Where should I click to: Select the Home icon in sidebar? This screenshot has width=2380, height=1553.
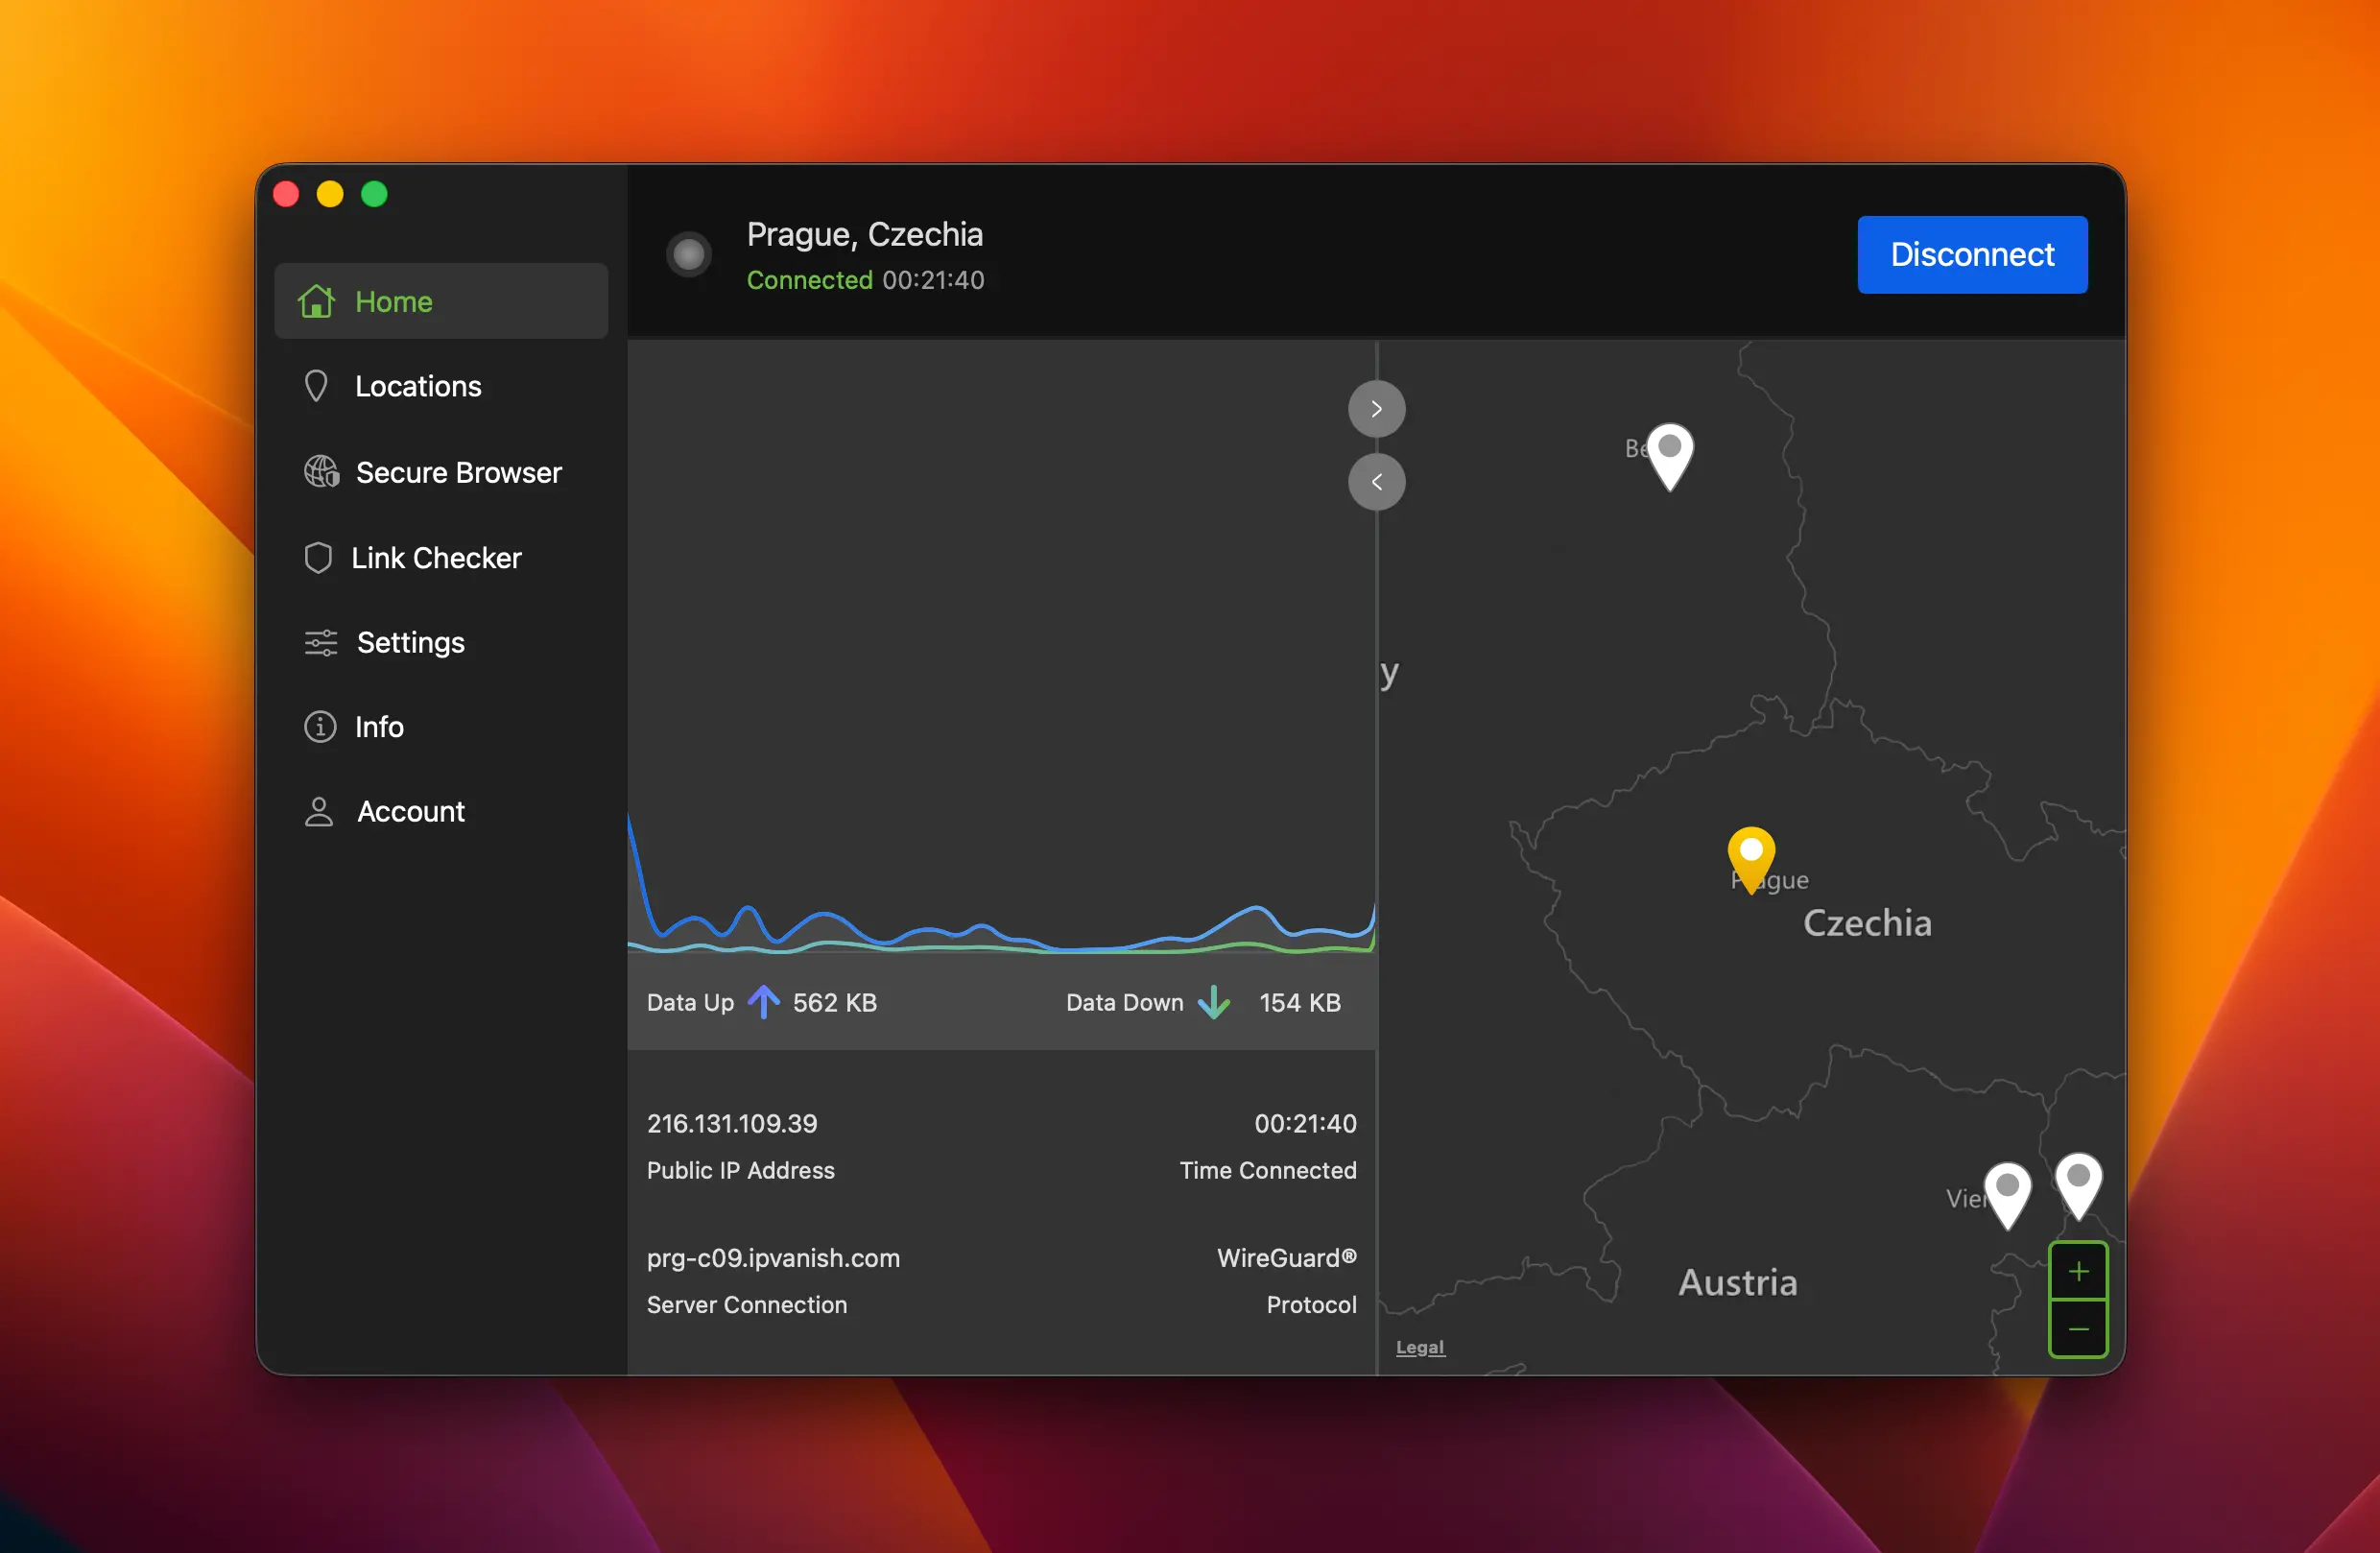click(316, 301)
